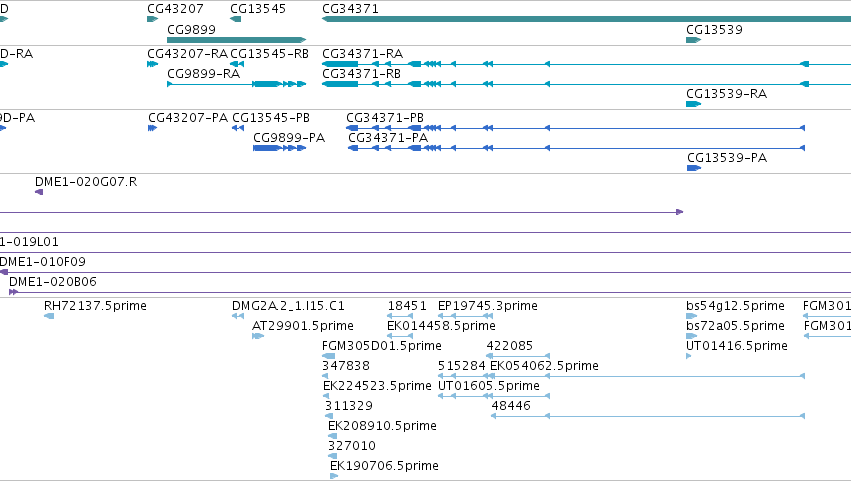Click the CG13539 gene arrow glyph

click(x=694, y=40)
